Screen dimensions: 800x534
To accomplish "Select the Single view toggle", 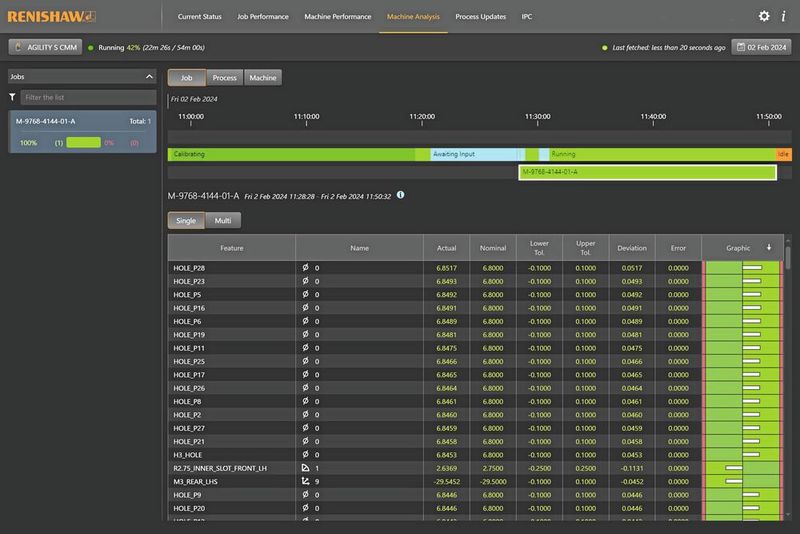I will pos(186,220).
